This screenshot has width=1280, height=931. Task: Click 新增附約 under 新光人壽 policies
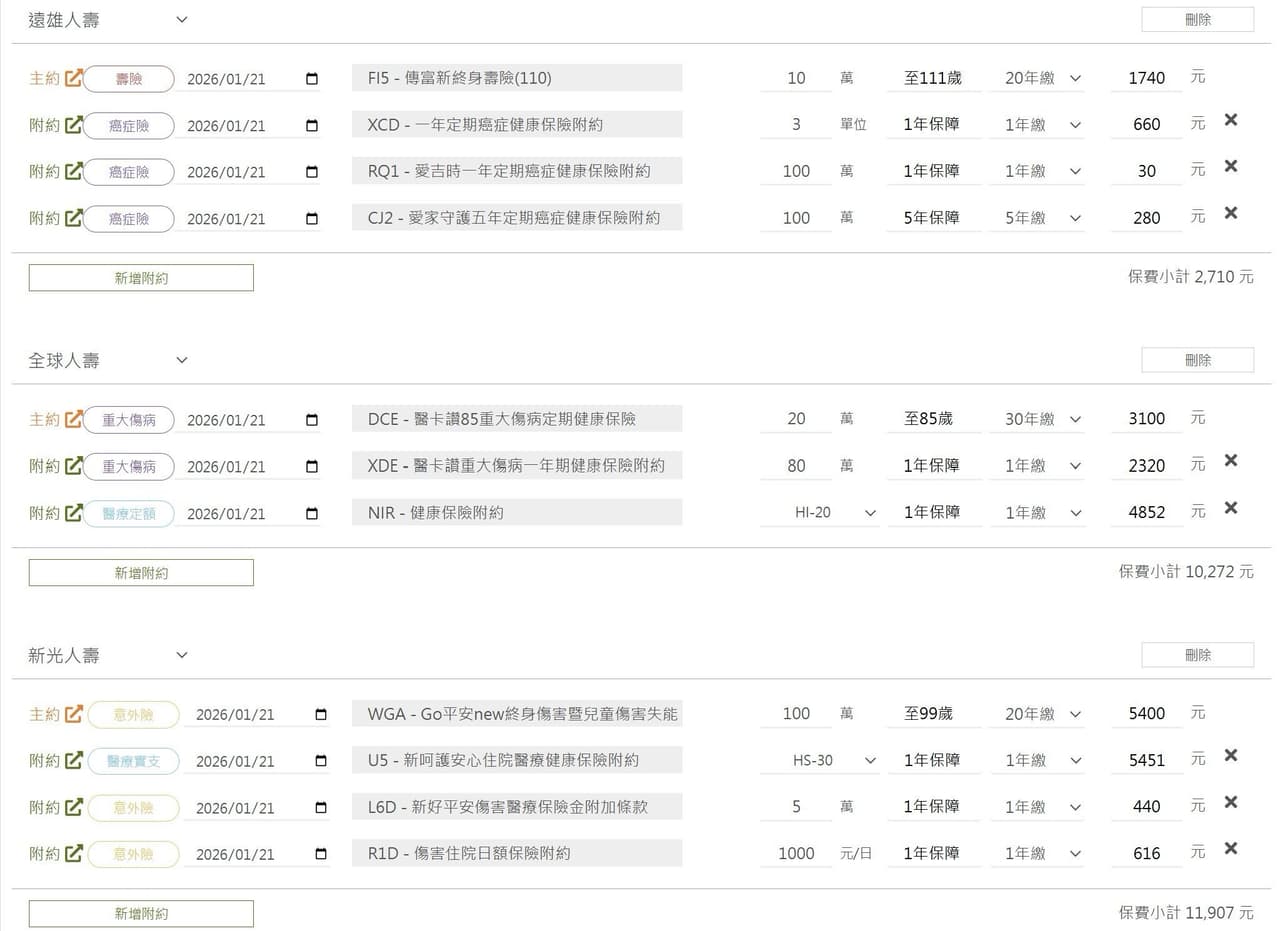(141, 914)
